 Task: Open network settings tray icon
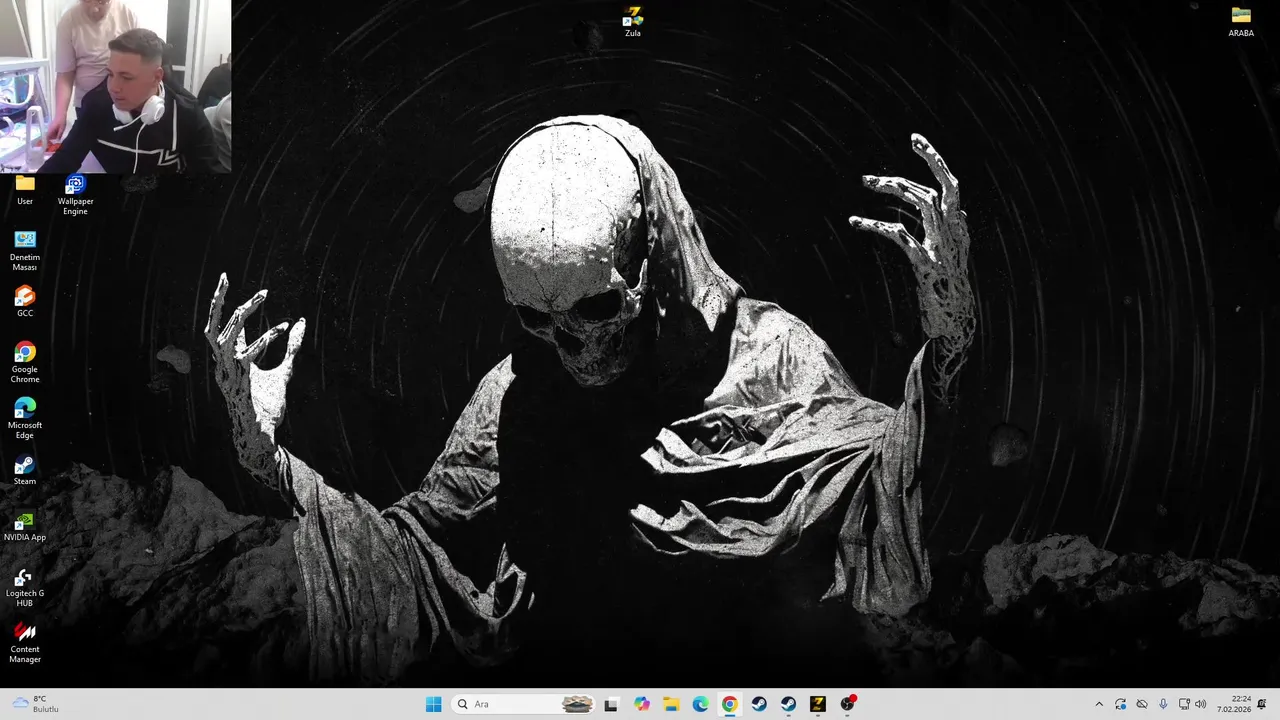tap(1185, 704)
